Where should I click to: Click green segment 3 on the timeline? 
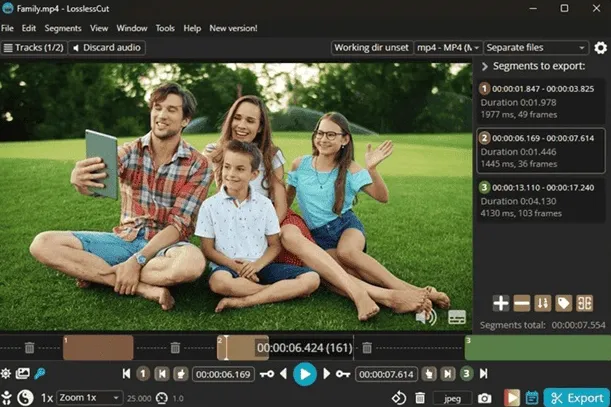[x=538, y=347]
